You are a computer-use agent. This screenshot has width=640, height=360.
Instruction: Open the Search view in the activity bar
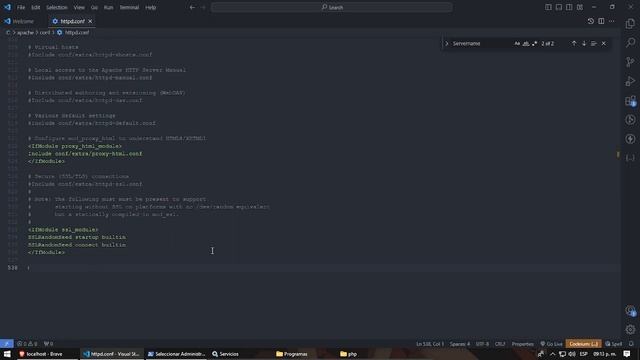pos(630,42)
